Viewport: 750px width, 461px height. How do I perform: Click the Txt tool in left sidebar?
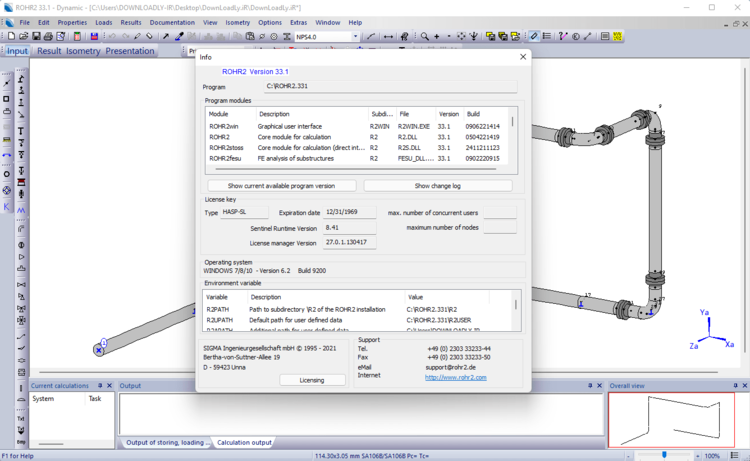tap(20, 419)
